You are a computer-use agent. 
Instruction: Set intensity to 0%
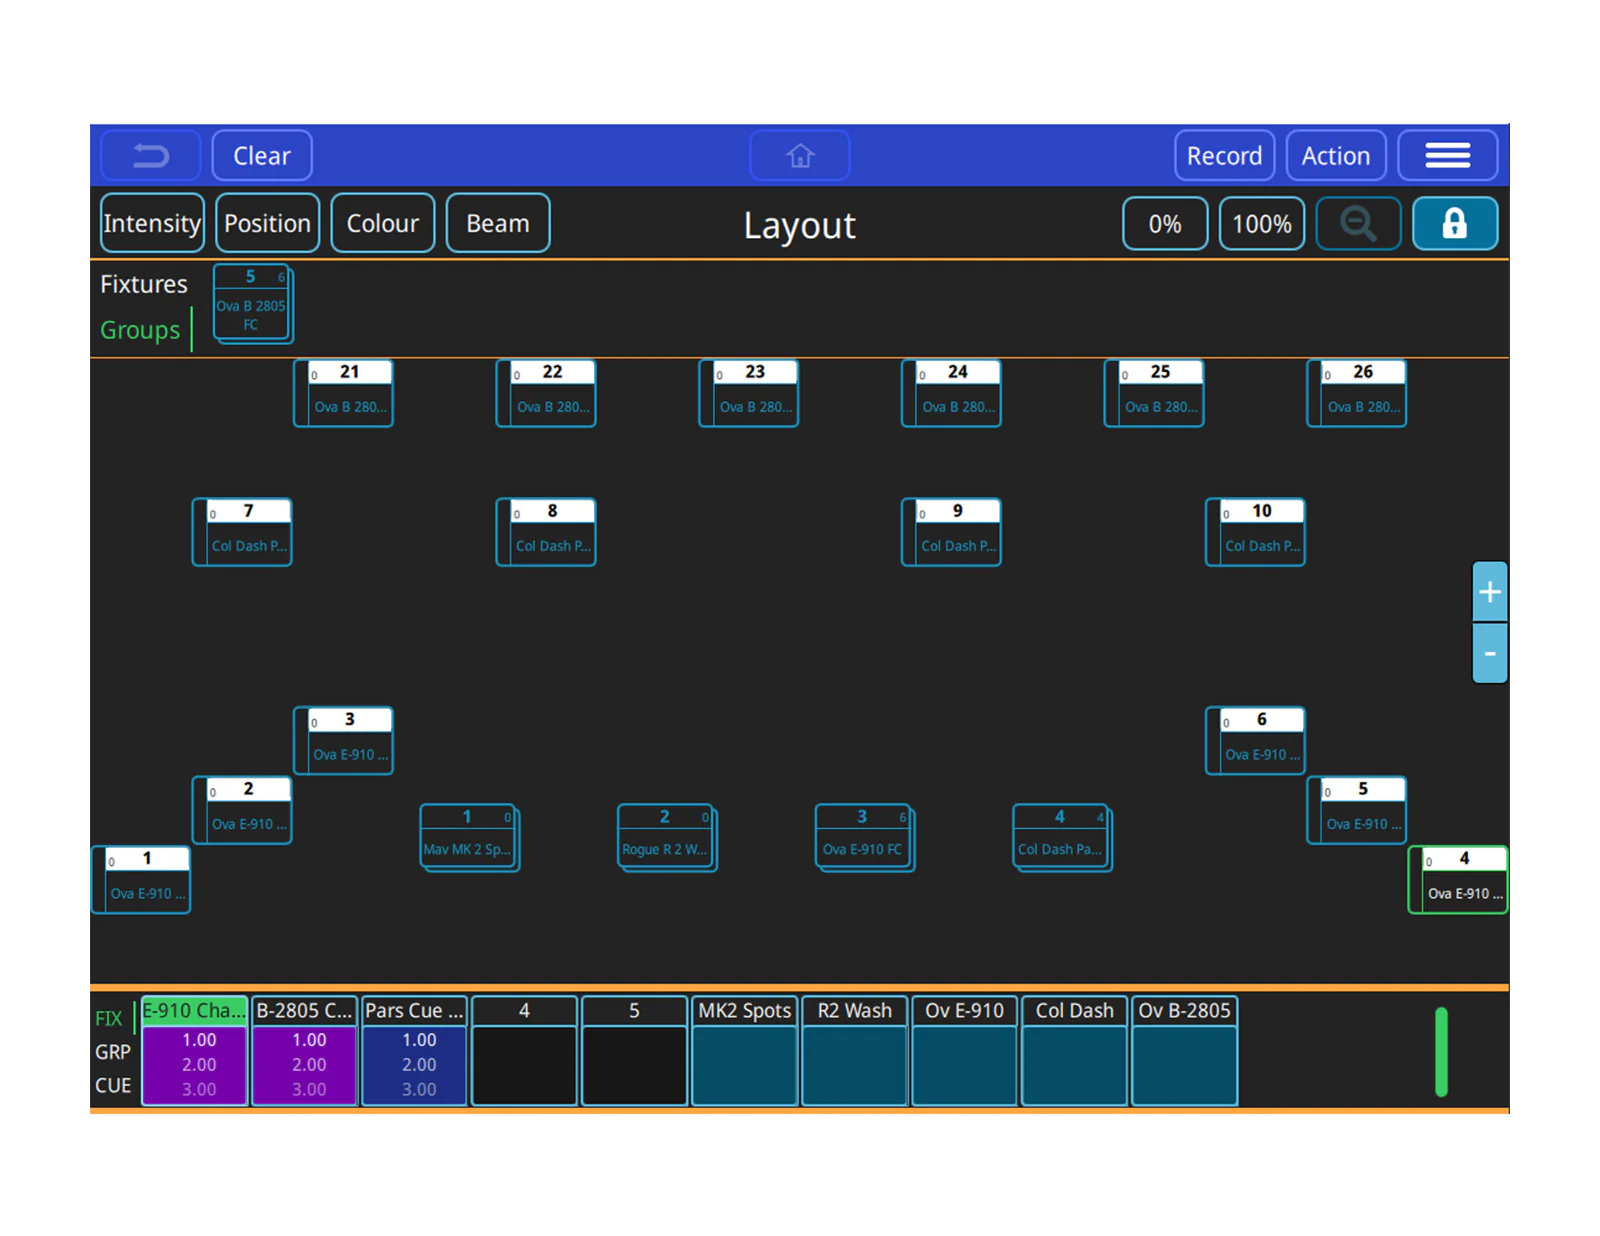[1165, 223]
